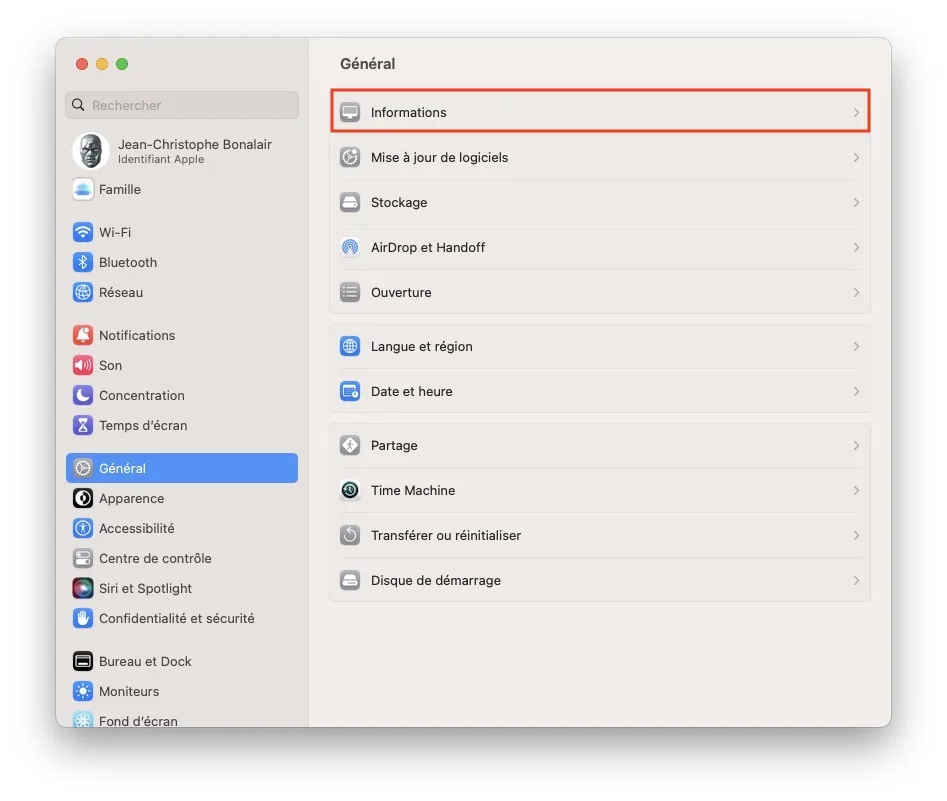Viewport: 947px width, 801px height.
Task: Select Fond d'écran in sidebar
Action: 138,721
